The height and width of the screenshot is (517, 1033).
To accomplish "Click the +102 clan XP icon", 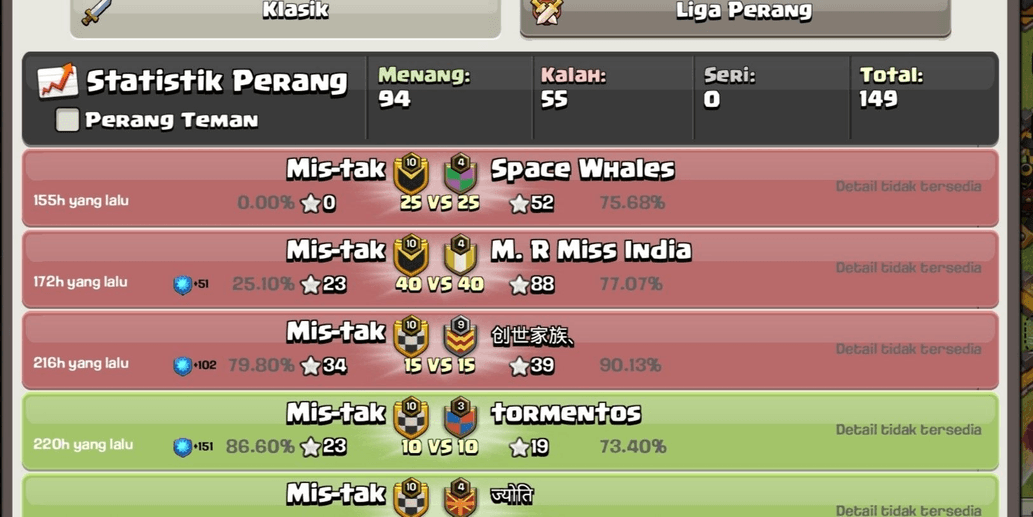I will [182, 366].
